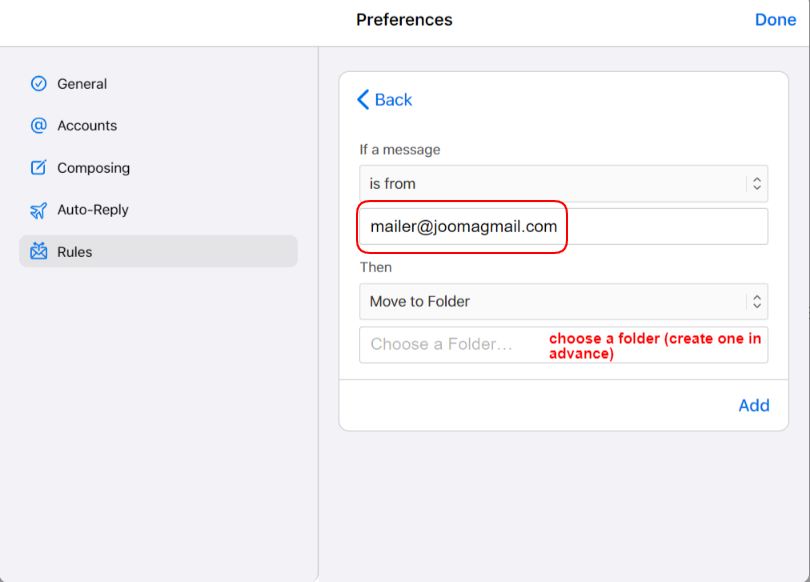Return to rules list via Back text

tap(394, 100)
